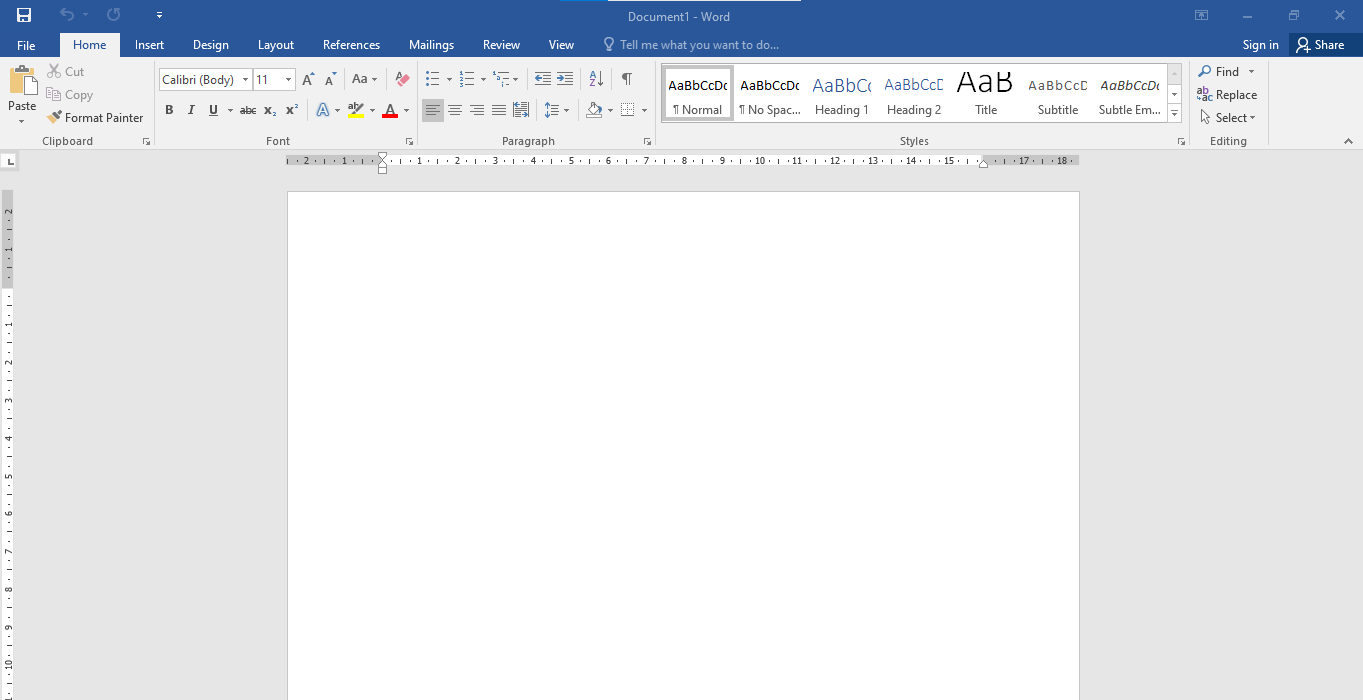This screenshot has width=1363, height=700.
Task: Switch to the Review tab
Action: click(501, 45)
